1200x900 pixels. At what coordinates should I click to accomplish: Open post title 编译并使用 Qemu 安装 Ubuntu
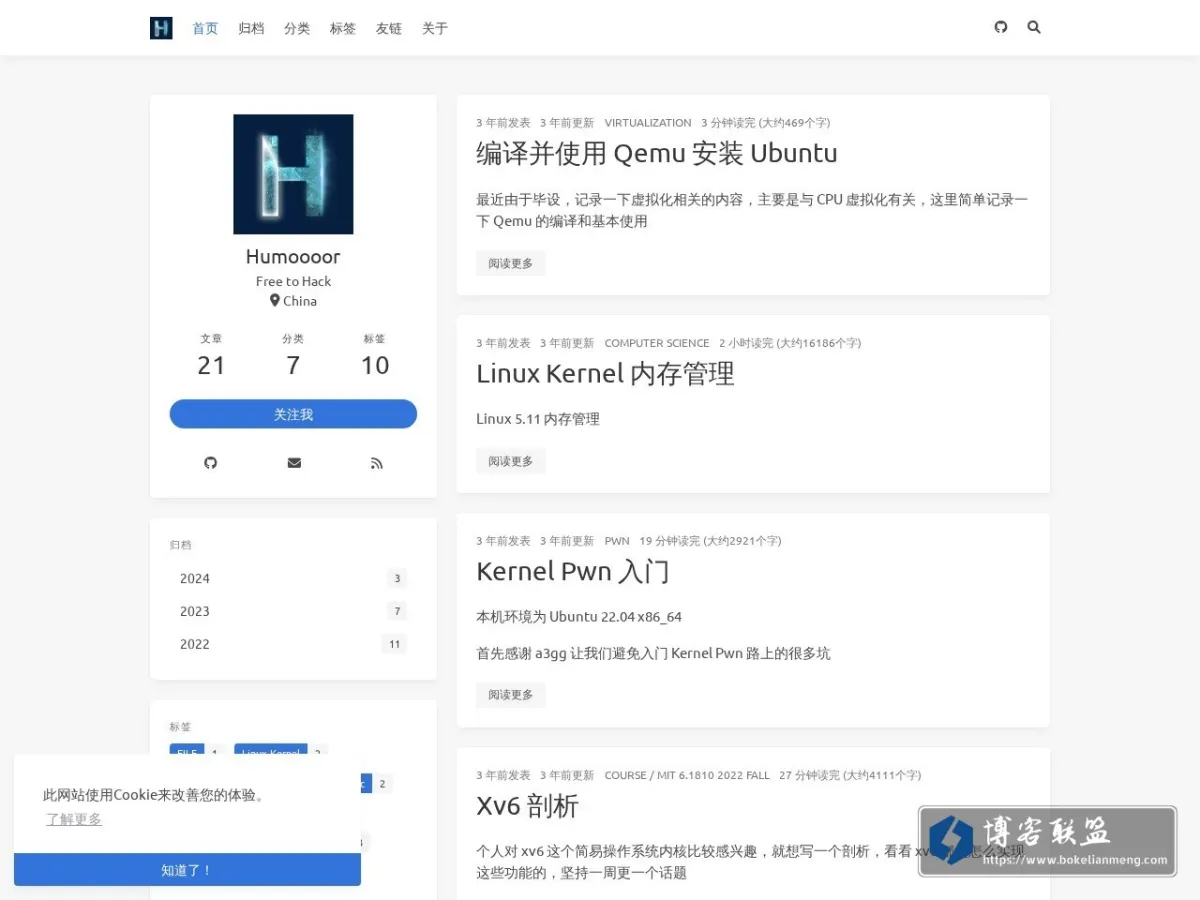click(x=657, y=153)
